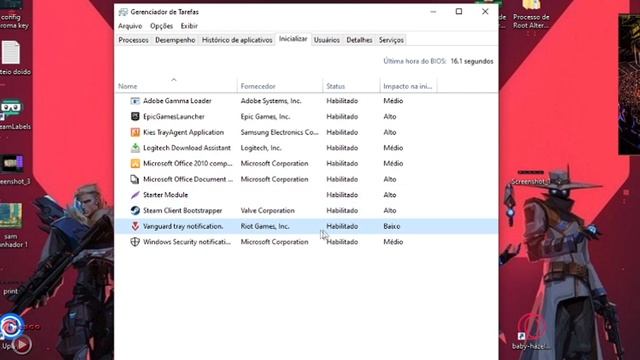Image resolution: width=640 pixels, height=360 pixels.
Task: Select Logitech Download Assistant name
Action: [187, 148]
